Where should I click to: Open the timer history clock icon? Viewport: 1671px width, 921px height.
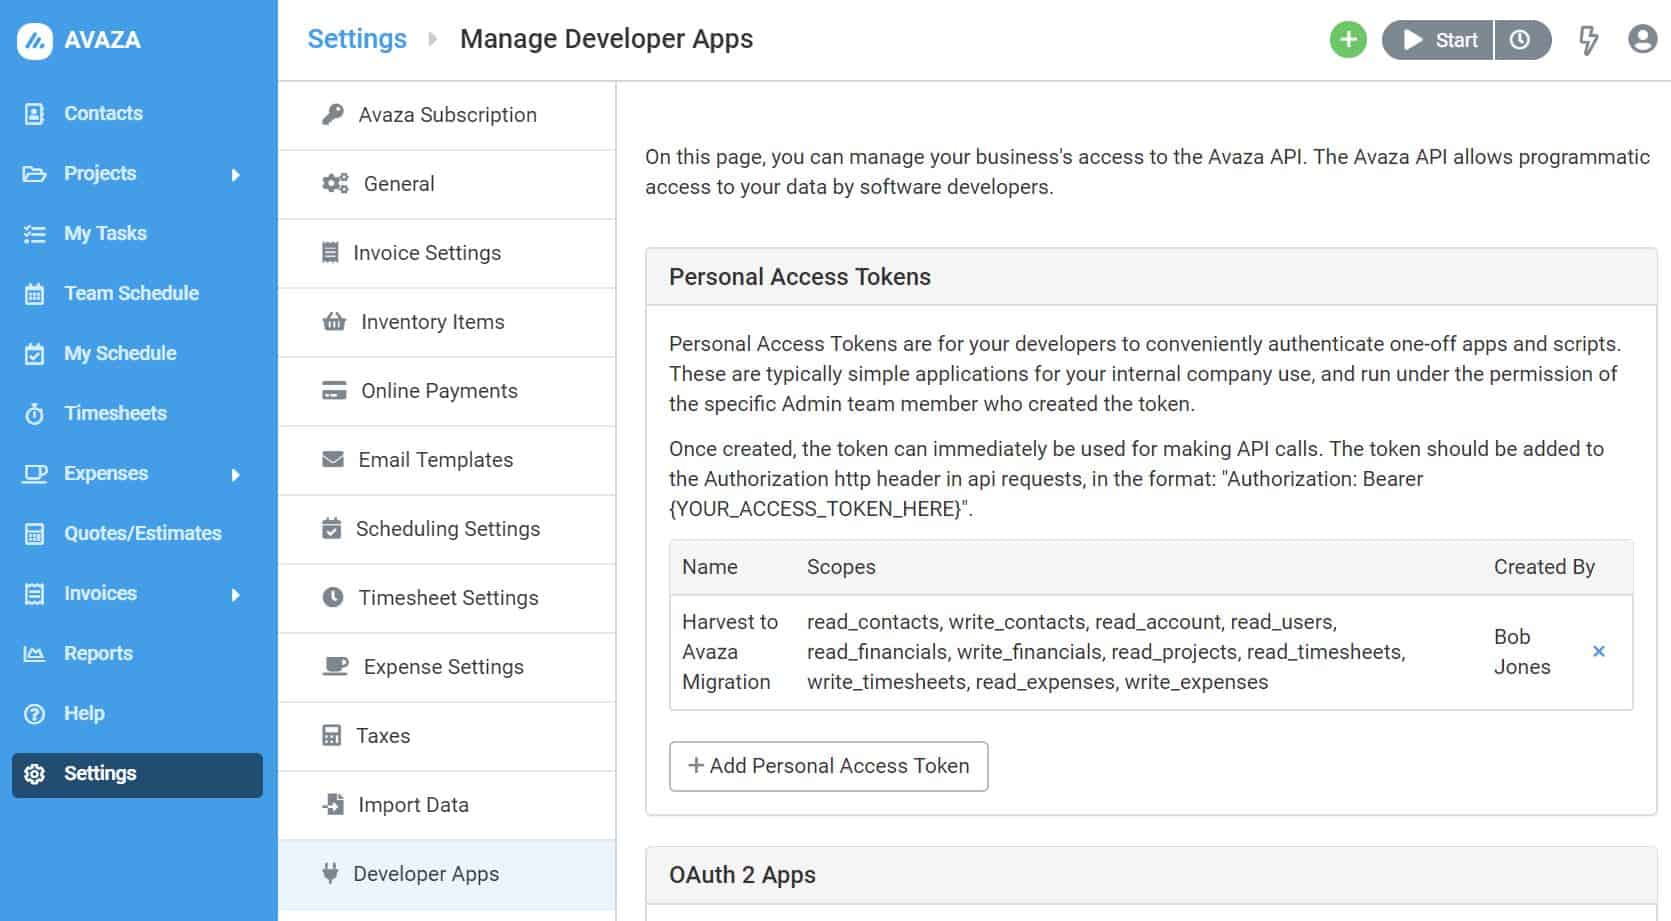[1522, 40]
